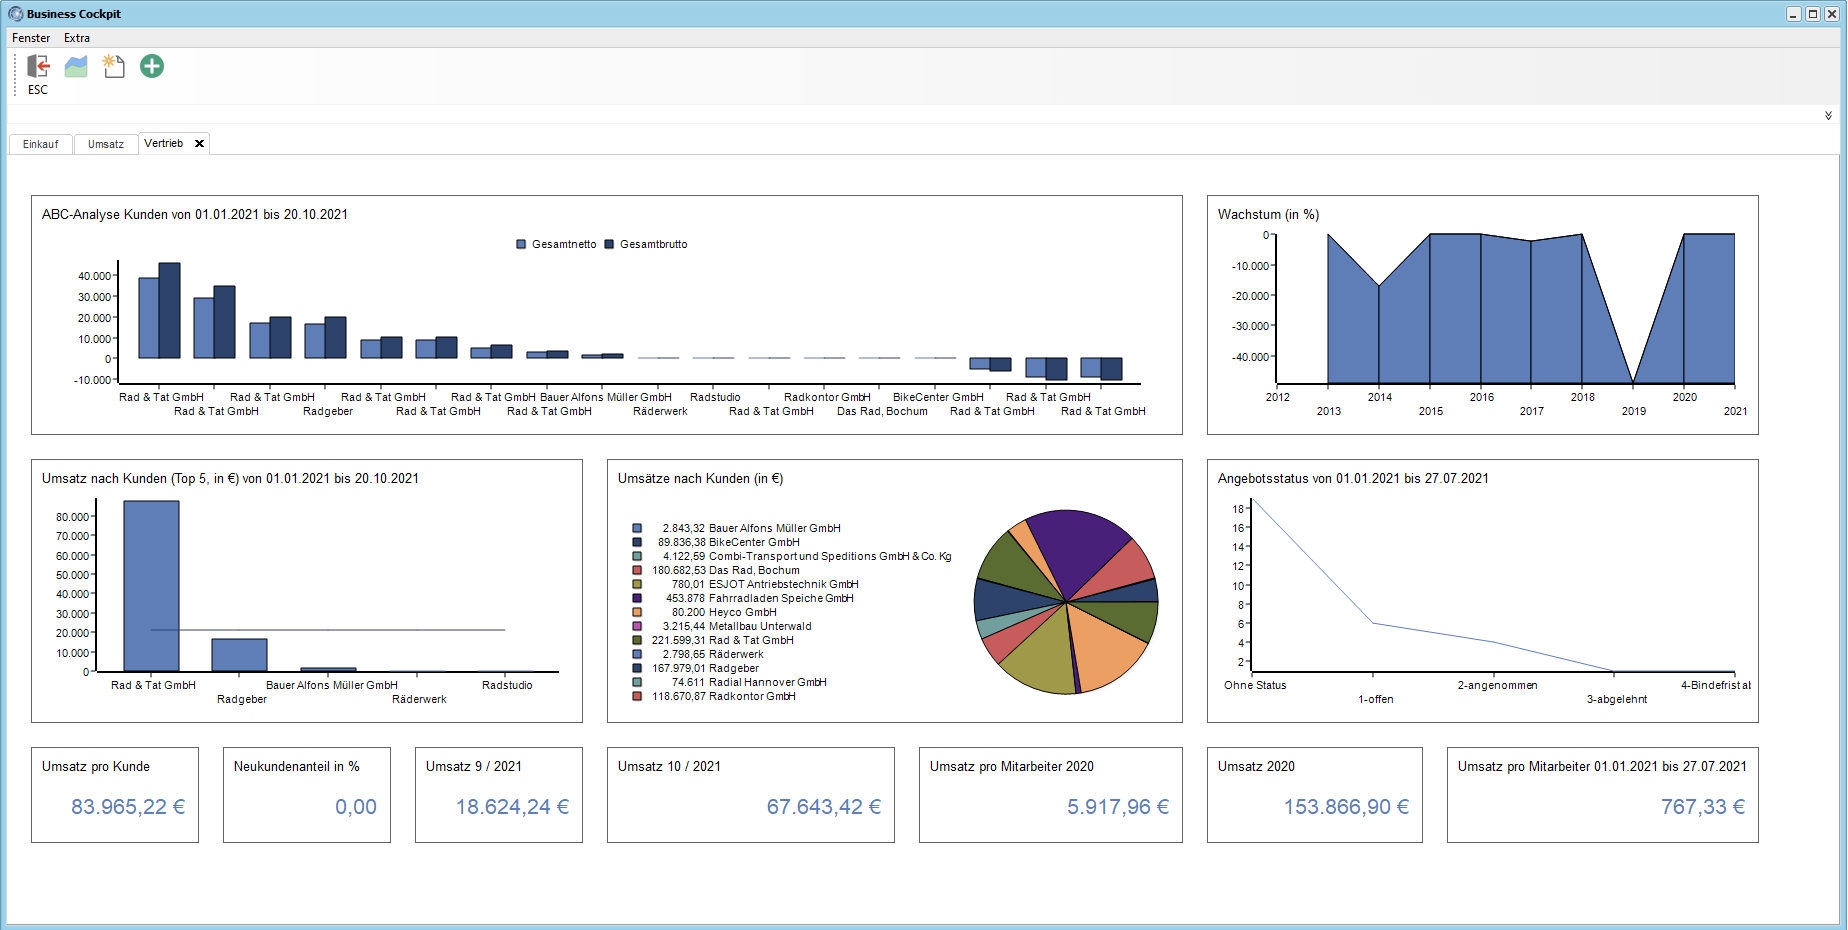The image size is (1848, 930).
Task: Click the Radstudio label in ABC-Analyse chart
Action: tap(715, 397)
